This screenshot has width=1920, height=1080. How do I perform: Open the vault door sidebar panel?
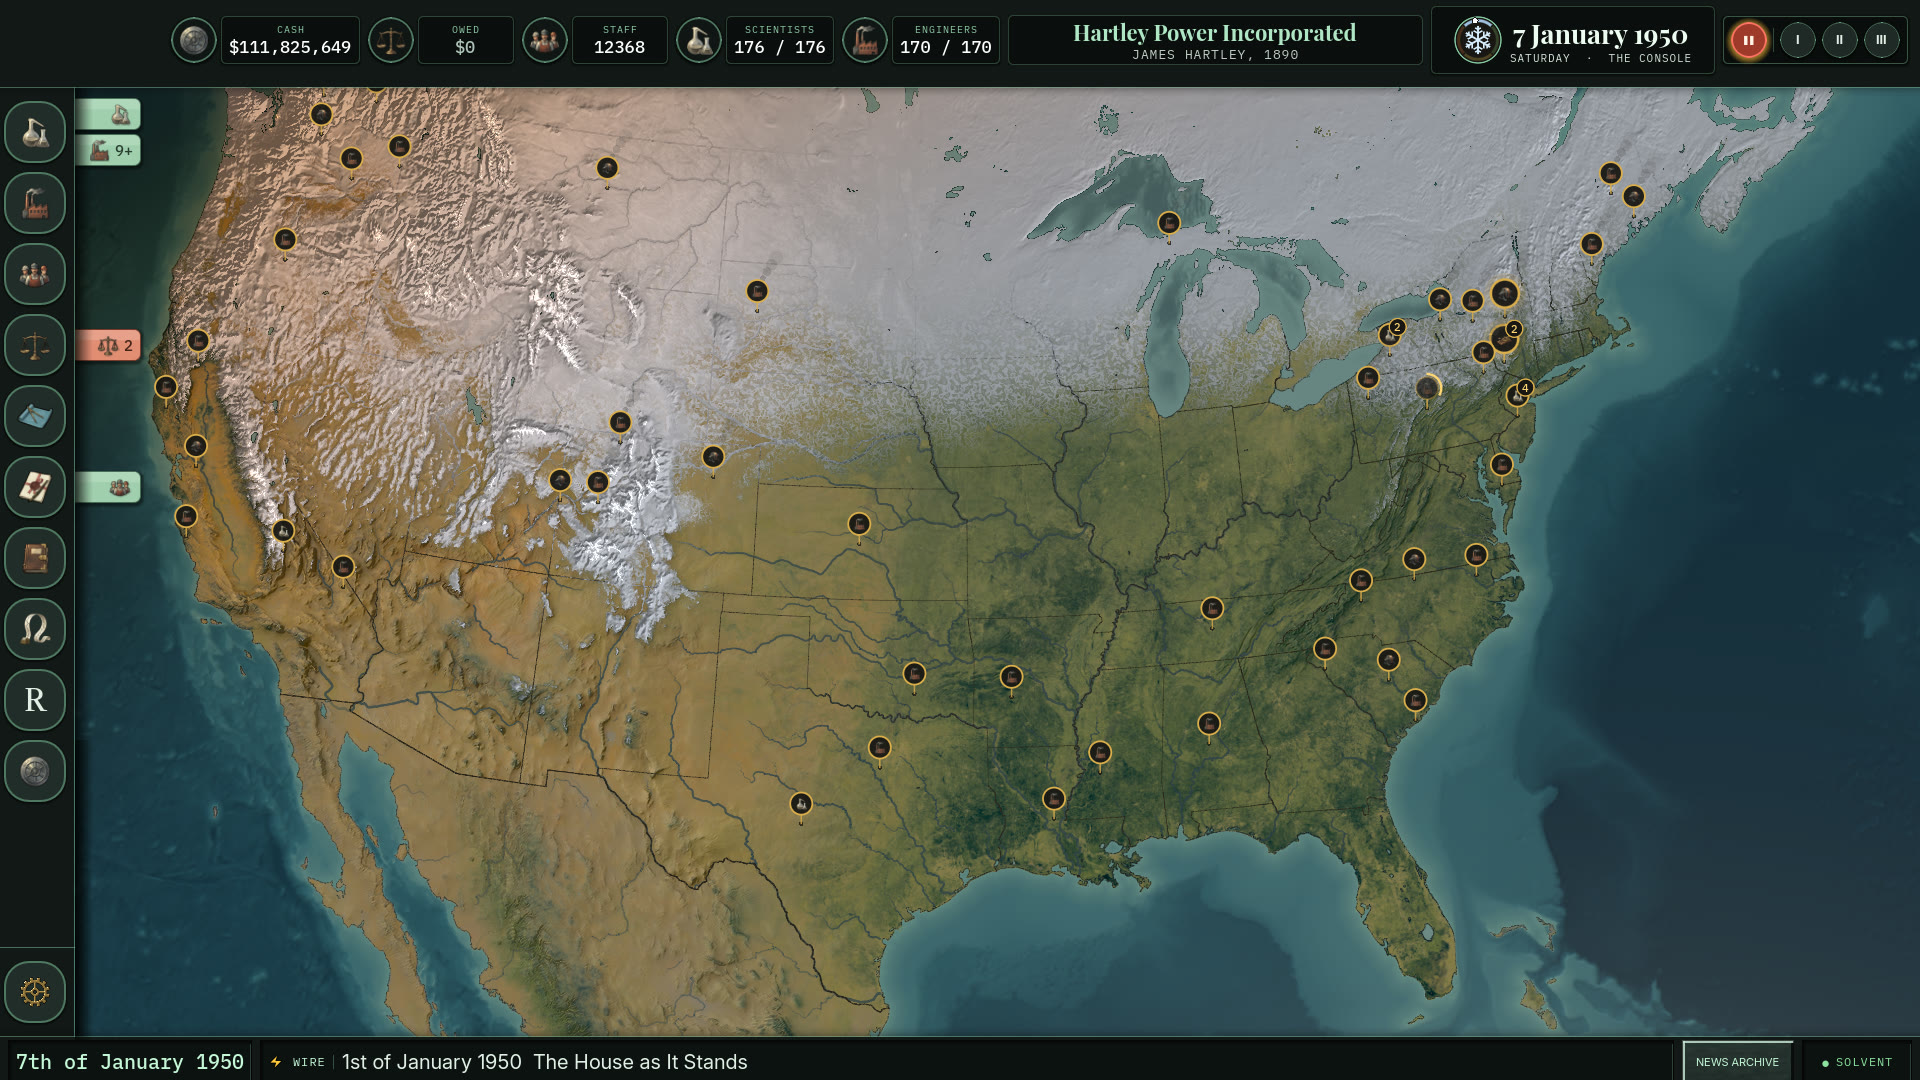pyautogui.click(x=35, y=771)
